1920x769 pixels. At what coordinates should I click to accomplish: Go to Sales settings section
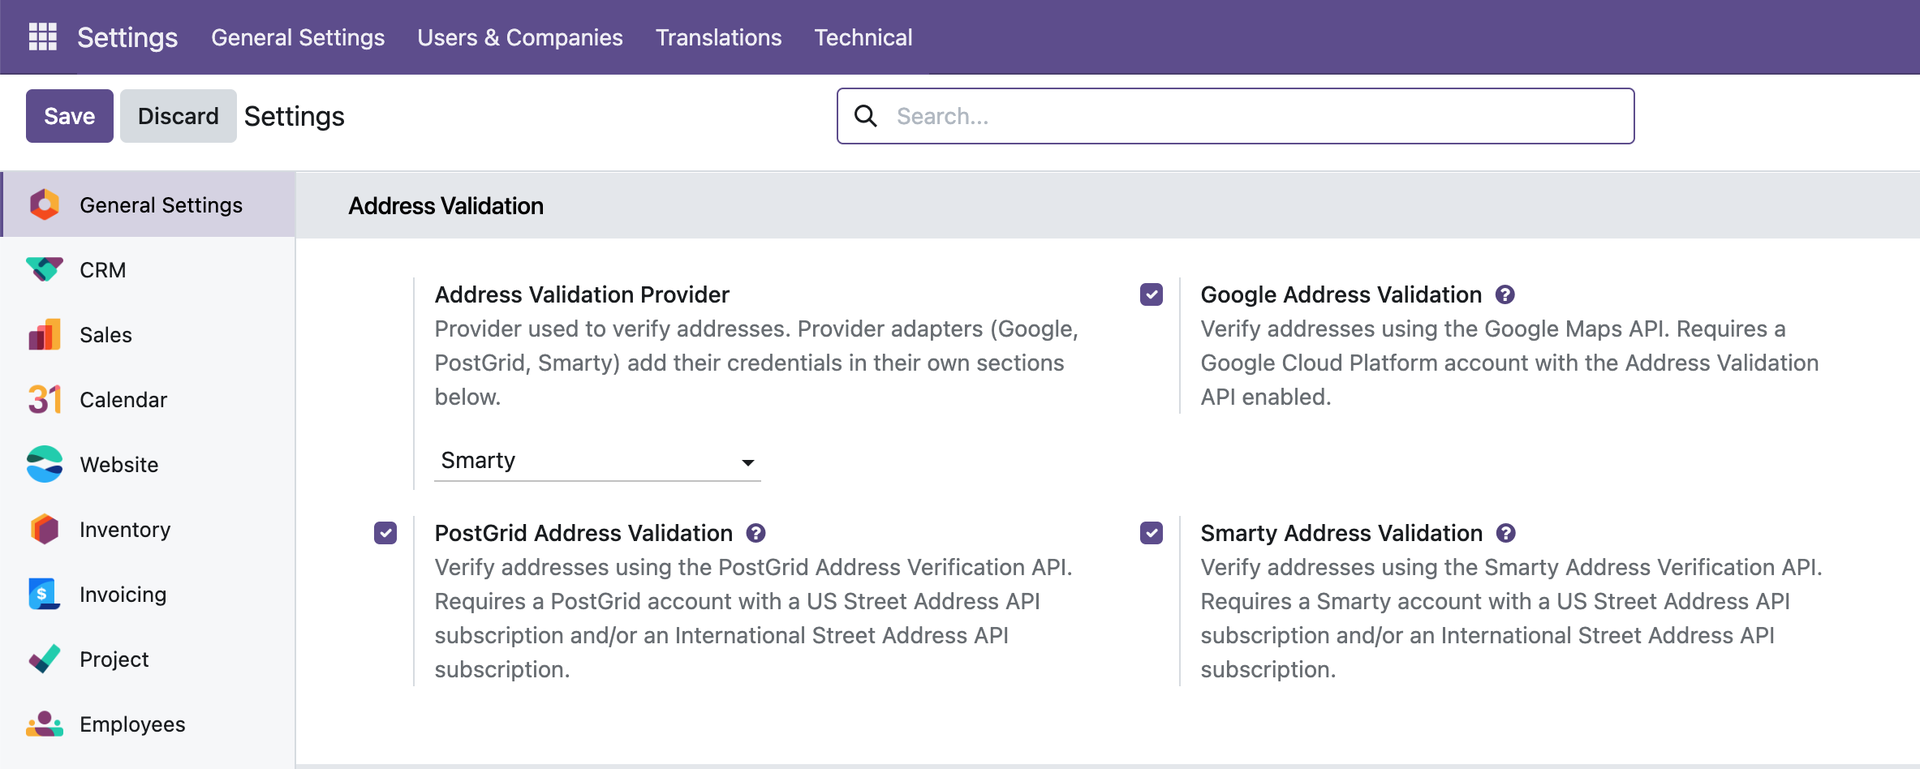pos(148,335)
